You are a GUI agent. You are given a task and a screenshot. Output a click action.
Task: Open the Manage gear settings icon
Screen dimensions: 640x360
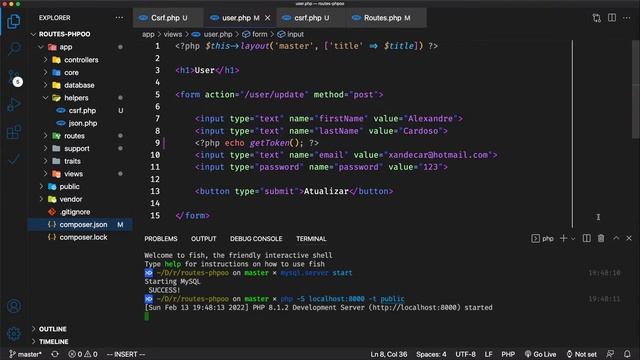[x=14, y=333]
